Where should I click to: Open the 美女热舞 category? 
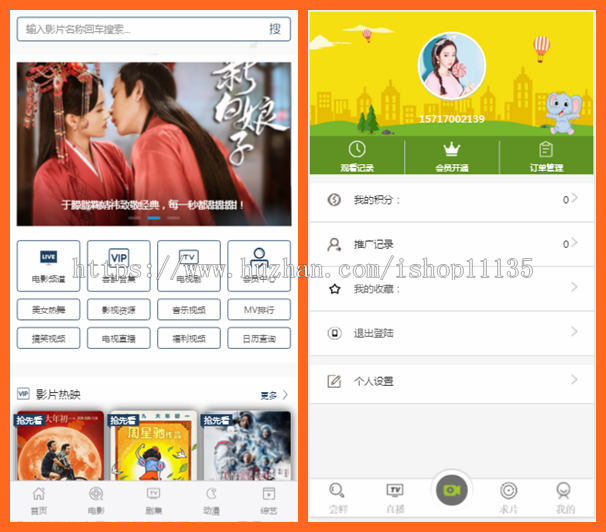click(x=48, y=309)
